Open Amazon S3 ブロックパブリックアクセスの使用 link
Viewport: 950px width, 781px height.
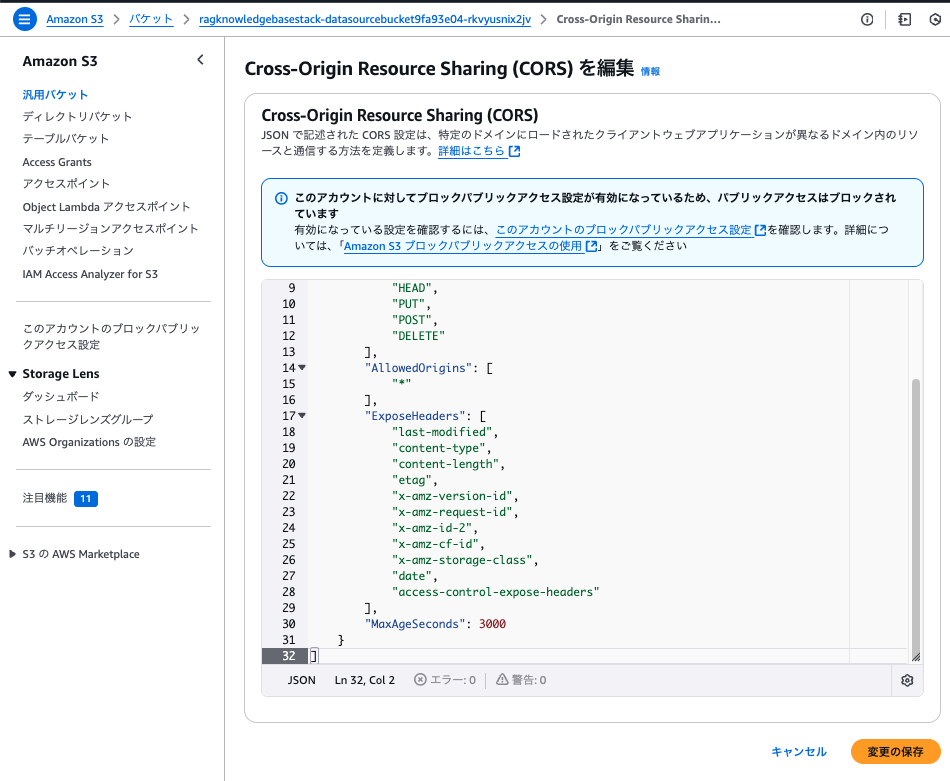[463, 246]
